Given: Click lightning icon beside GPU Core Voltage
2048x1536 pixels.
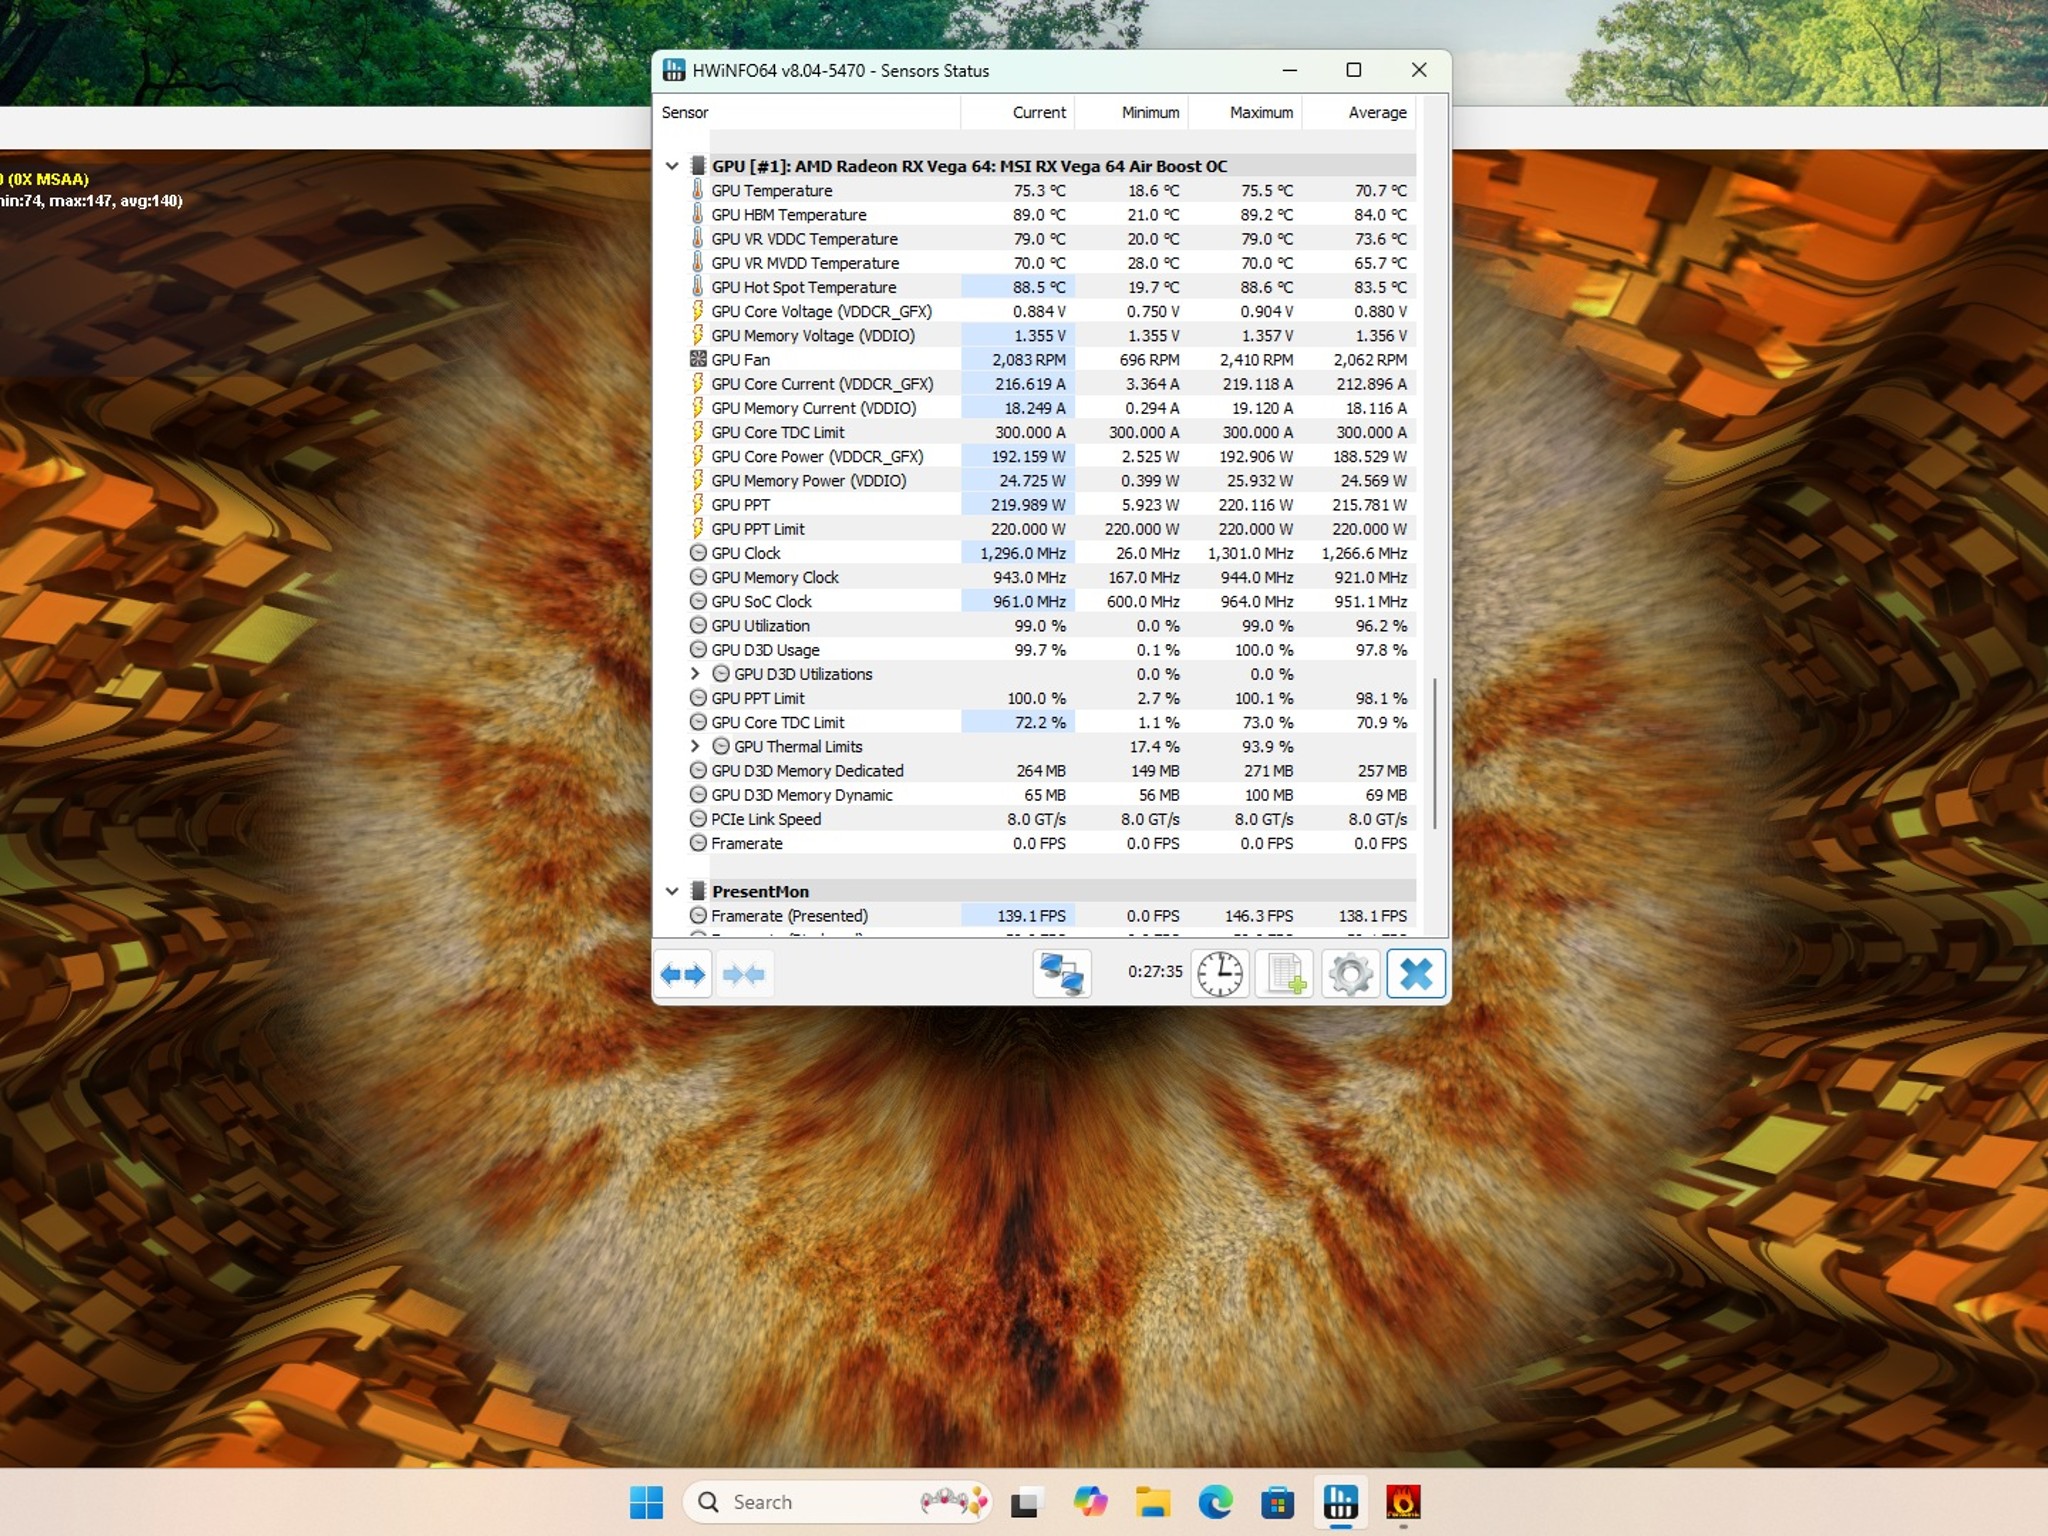Looking at the screenshot, I should click(698, 311).
